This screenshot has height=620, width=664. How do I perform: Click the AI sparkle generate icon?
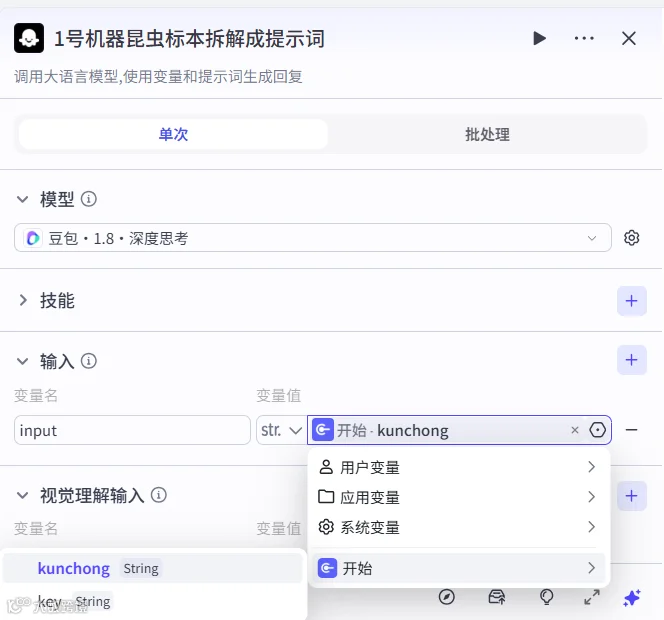pos(632,598)
